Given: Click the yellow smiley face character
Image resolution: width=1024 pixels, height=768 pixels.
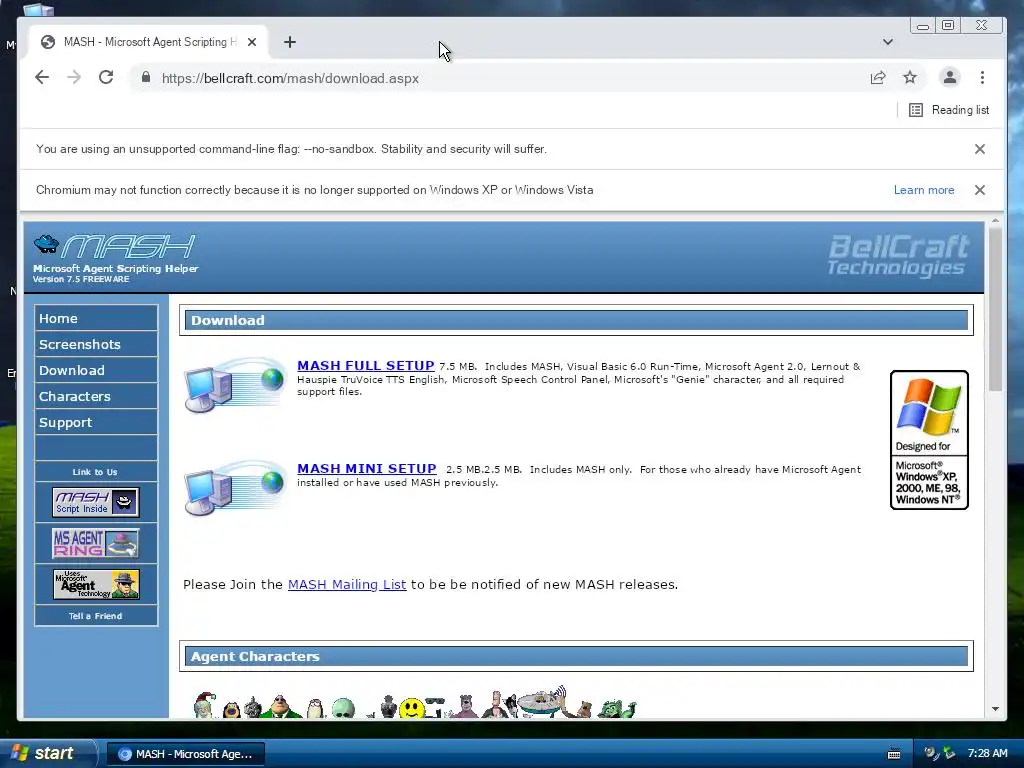Looking at the screenshot, I should 411,709.
